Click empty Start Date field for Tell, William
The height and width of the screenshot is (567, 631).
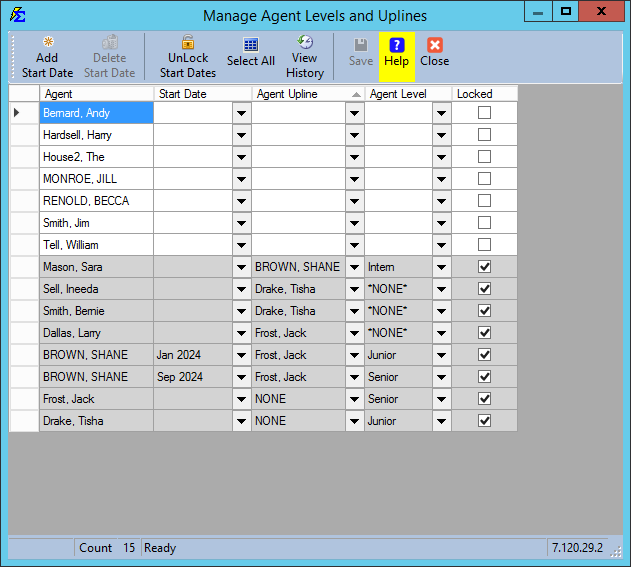(x=193, y=245)
